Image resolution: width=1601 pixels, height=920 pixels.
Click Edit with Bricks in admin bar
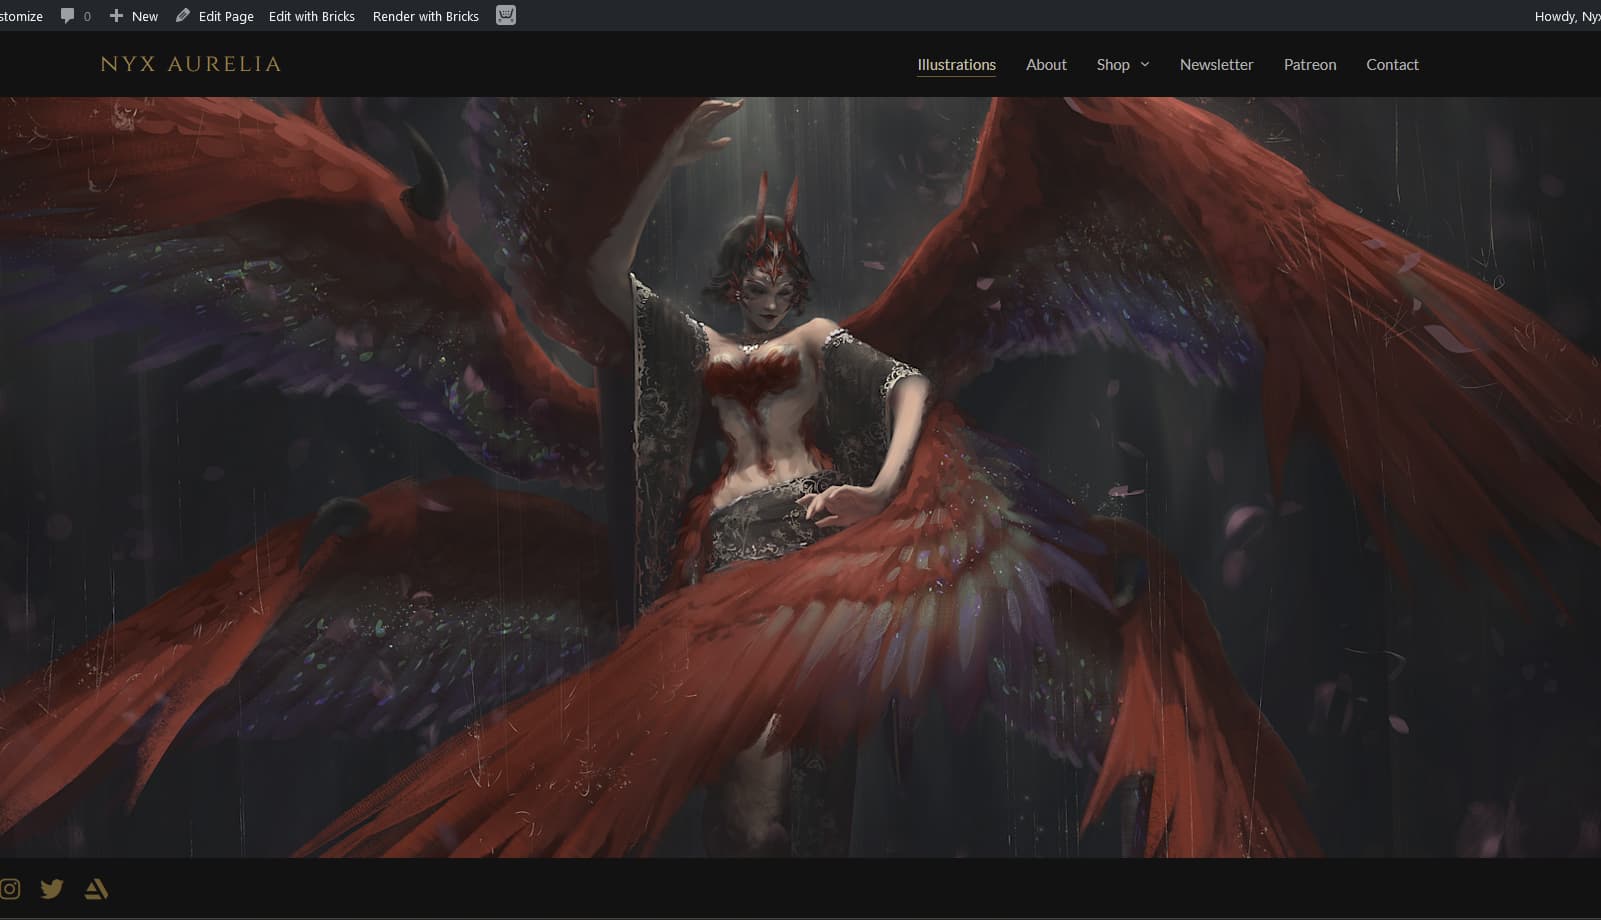(x=312, y=16)
